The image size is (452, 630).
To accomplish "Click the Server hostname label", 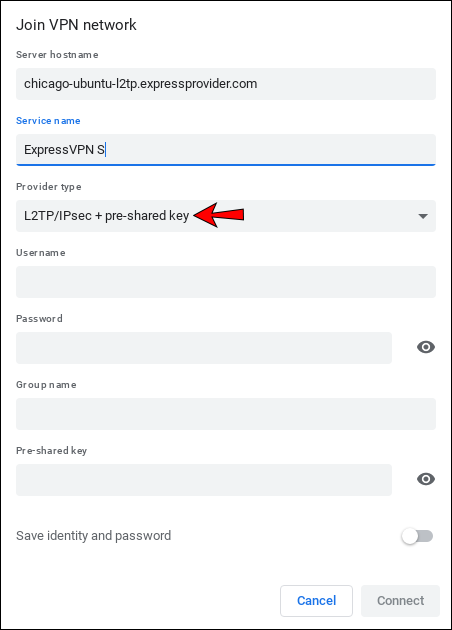I will [x=57, y=55].
